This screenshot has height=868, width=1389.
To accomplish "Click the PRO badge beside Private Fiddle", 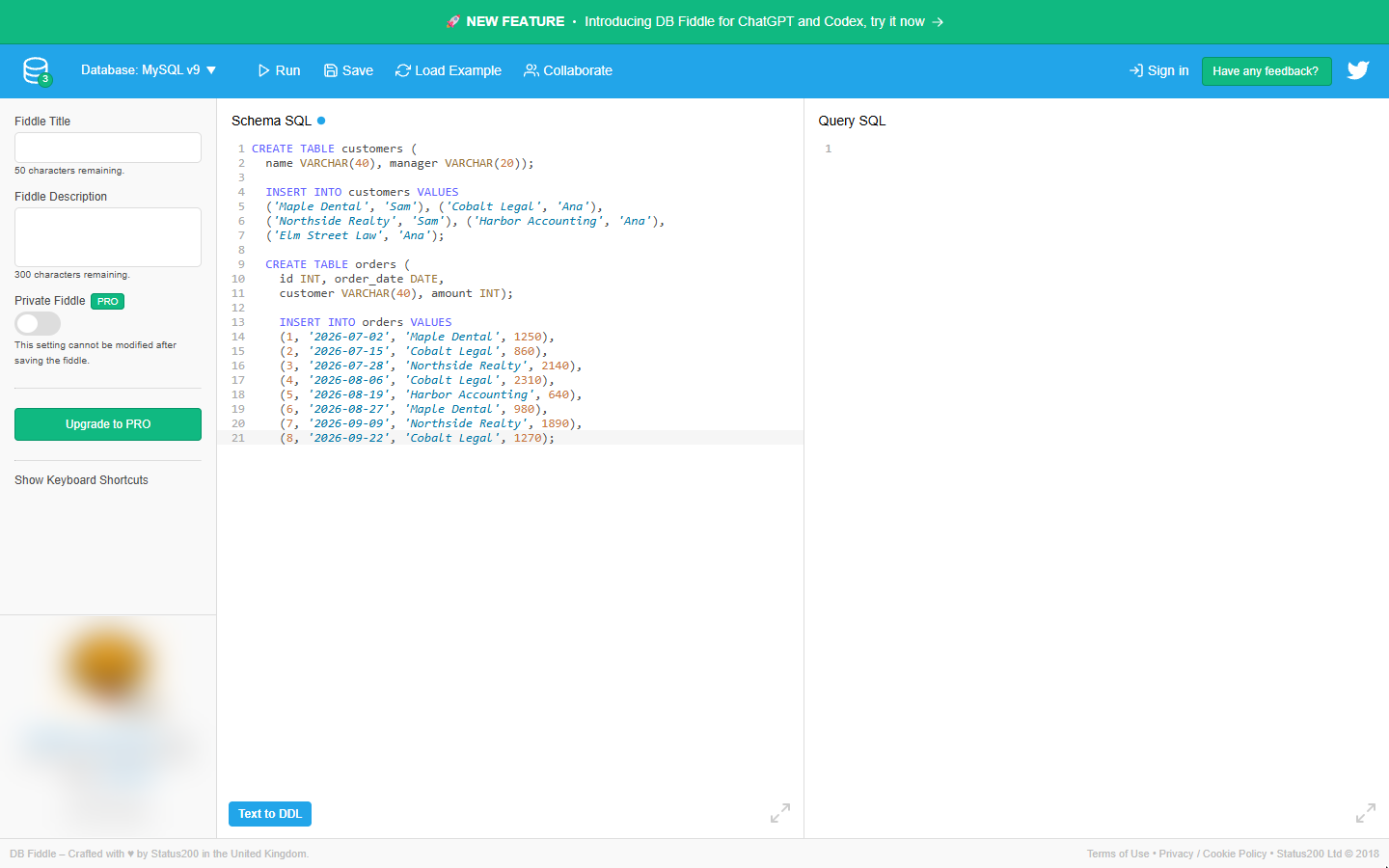I will point(107,301).
